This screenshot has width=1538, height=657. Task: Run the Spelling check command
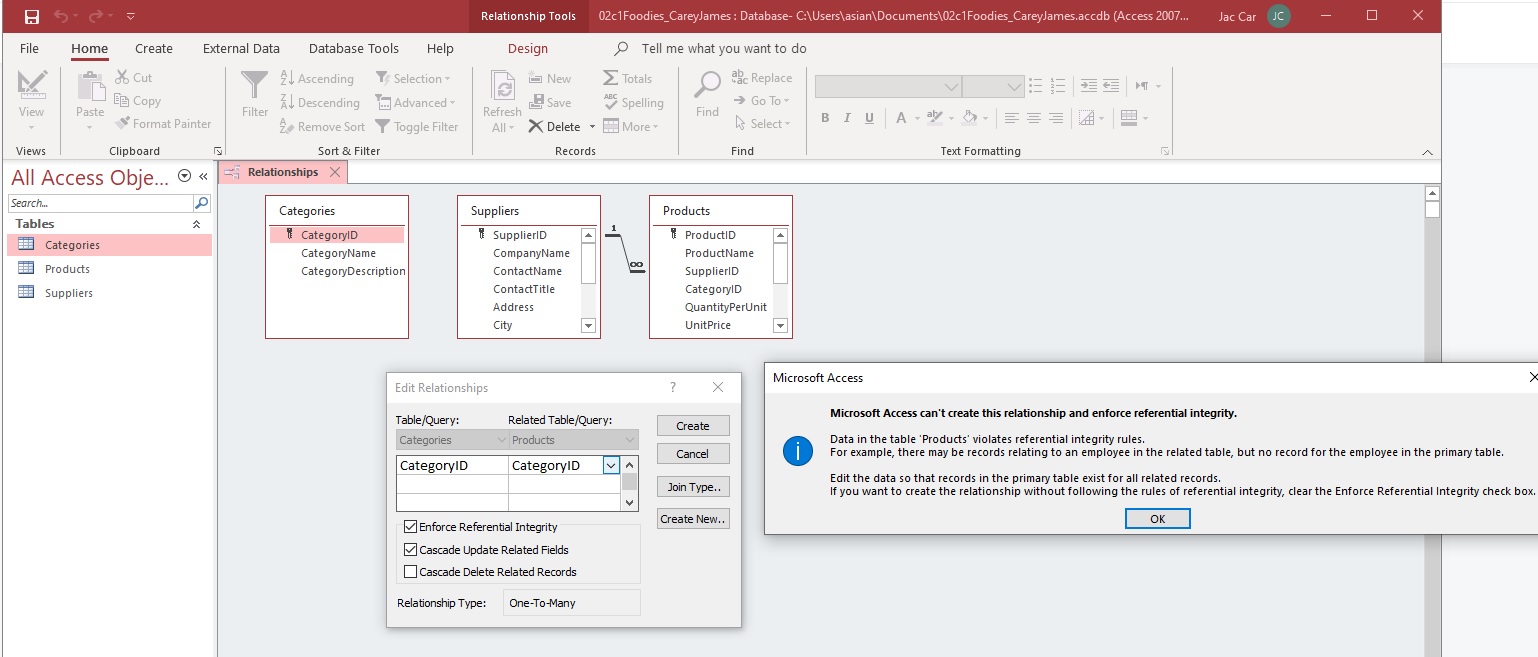click(633, 102)
